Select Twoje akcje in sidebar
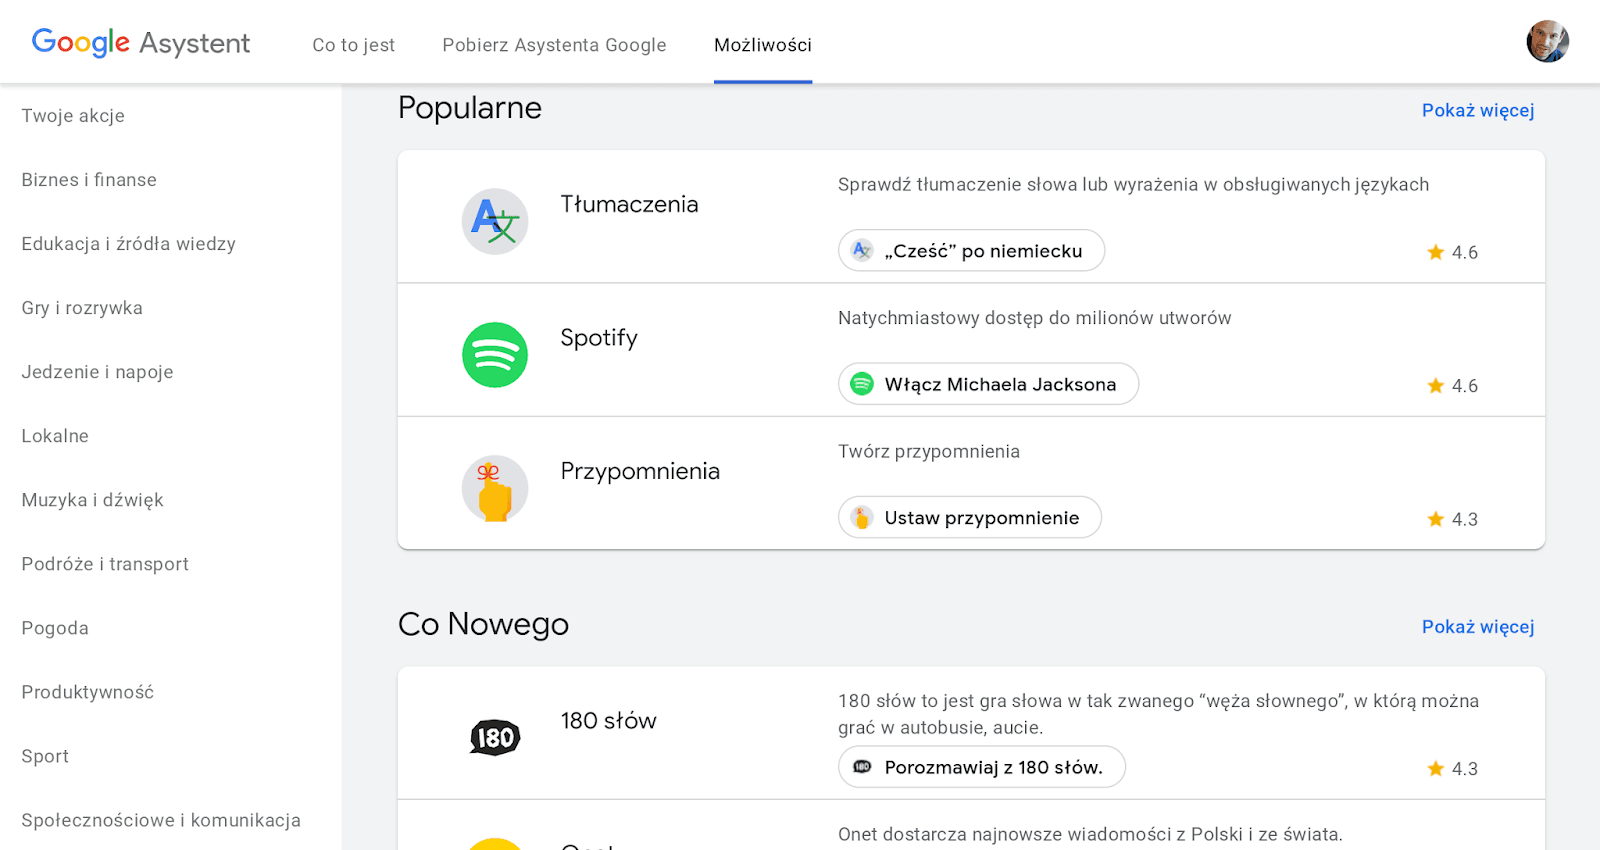 pos(73,116)
